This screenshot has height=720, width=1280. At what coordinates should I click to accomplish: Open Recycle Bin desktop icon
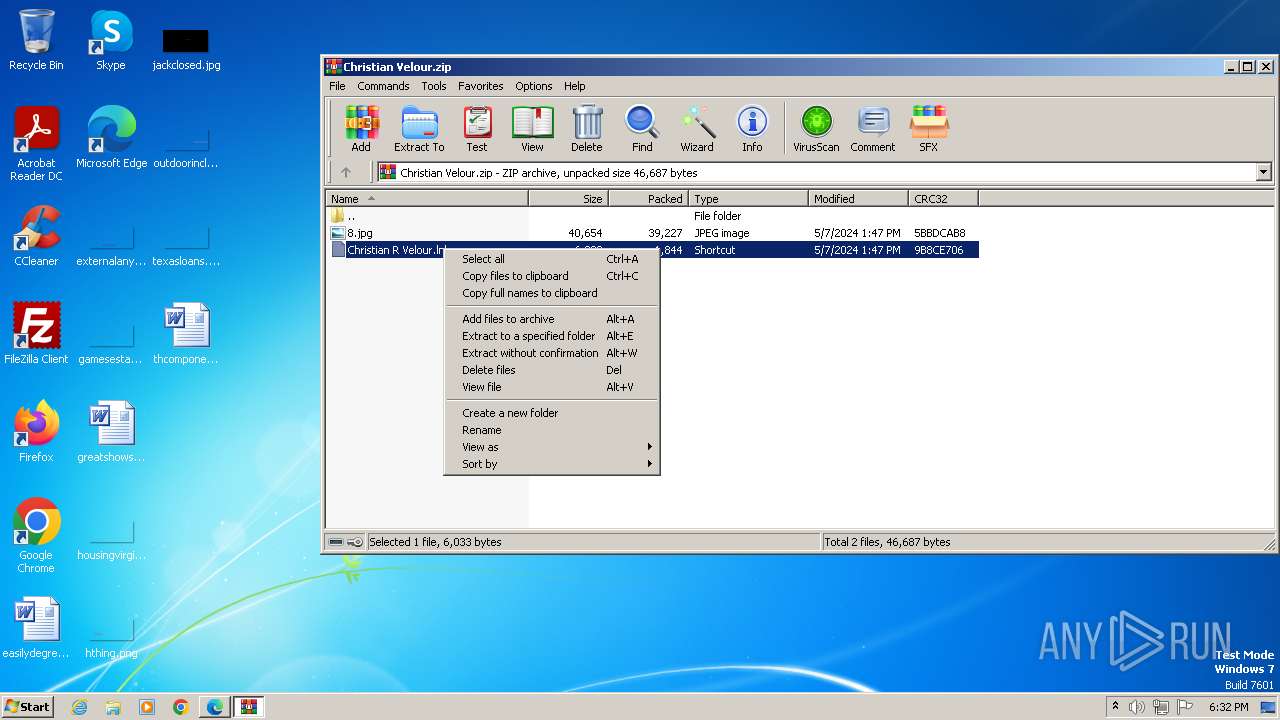[x=36, y=40]
